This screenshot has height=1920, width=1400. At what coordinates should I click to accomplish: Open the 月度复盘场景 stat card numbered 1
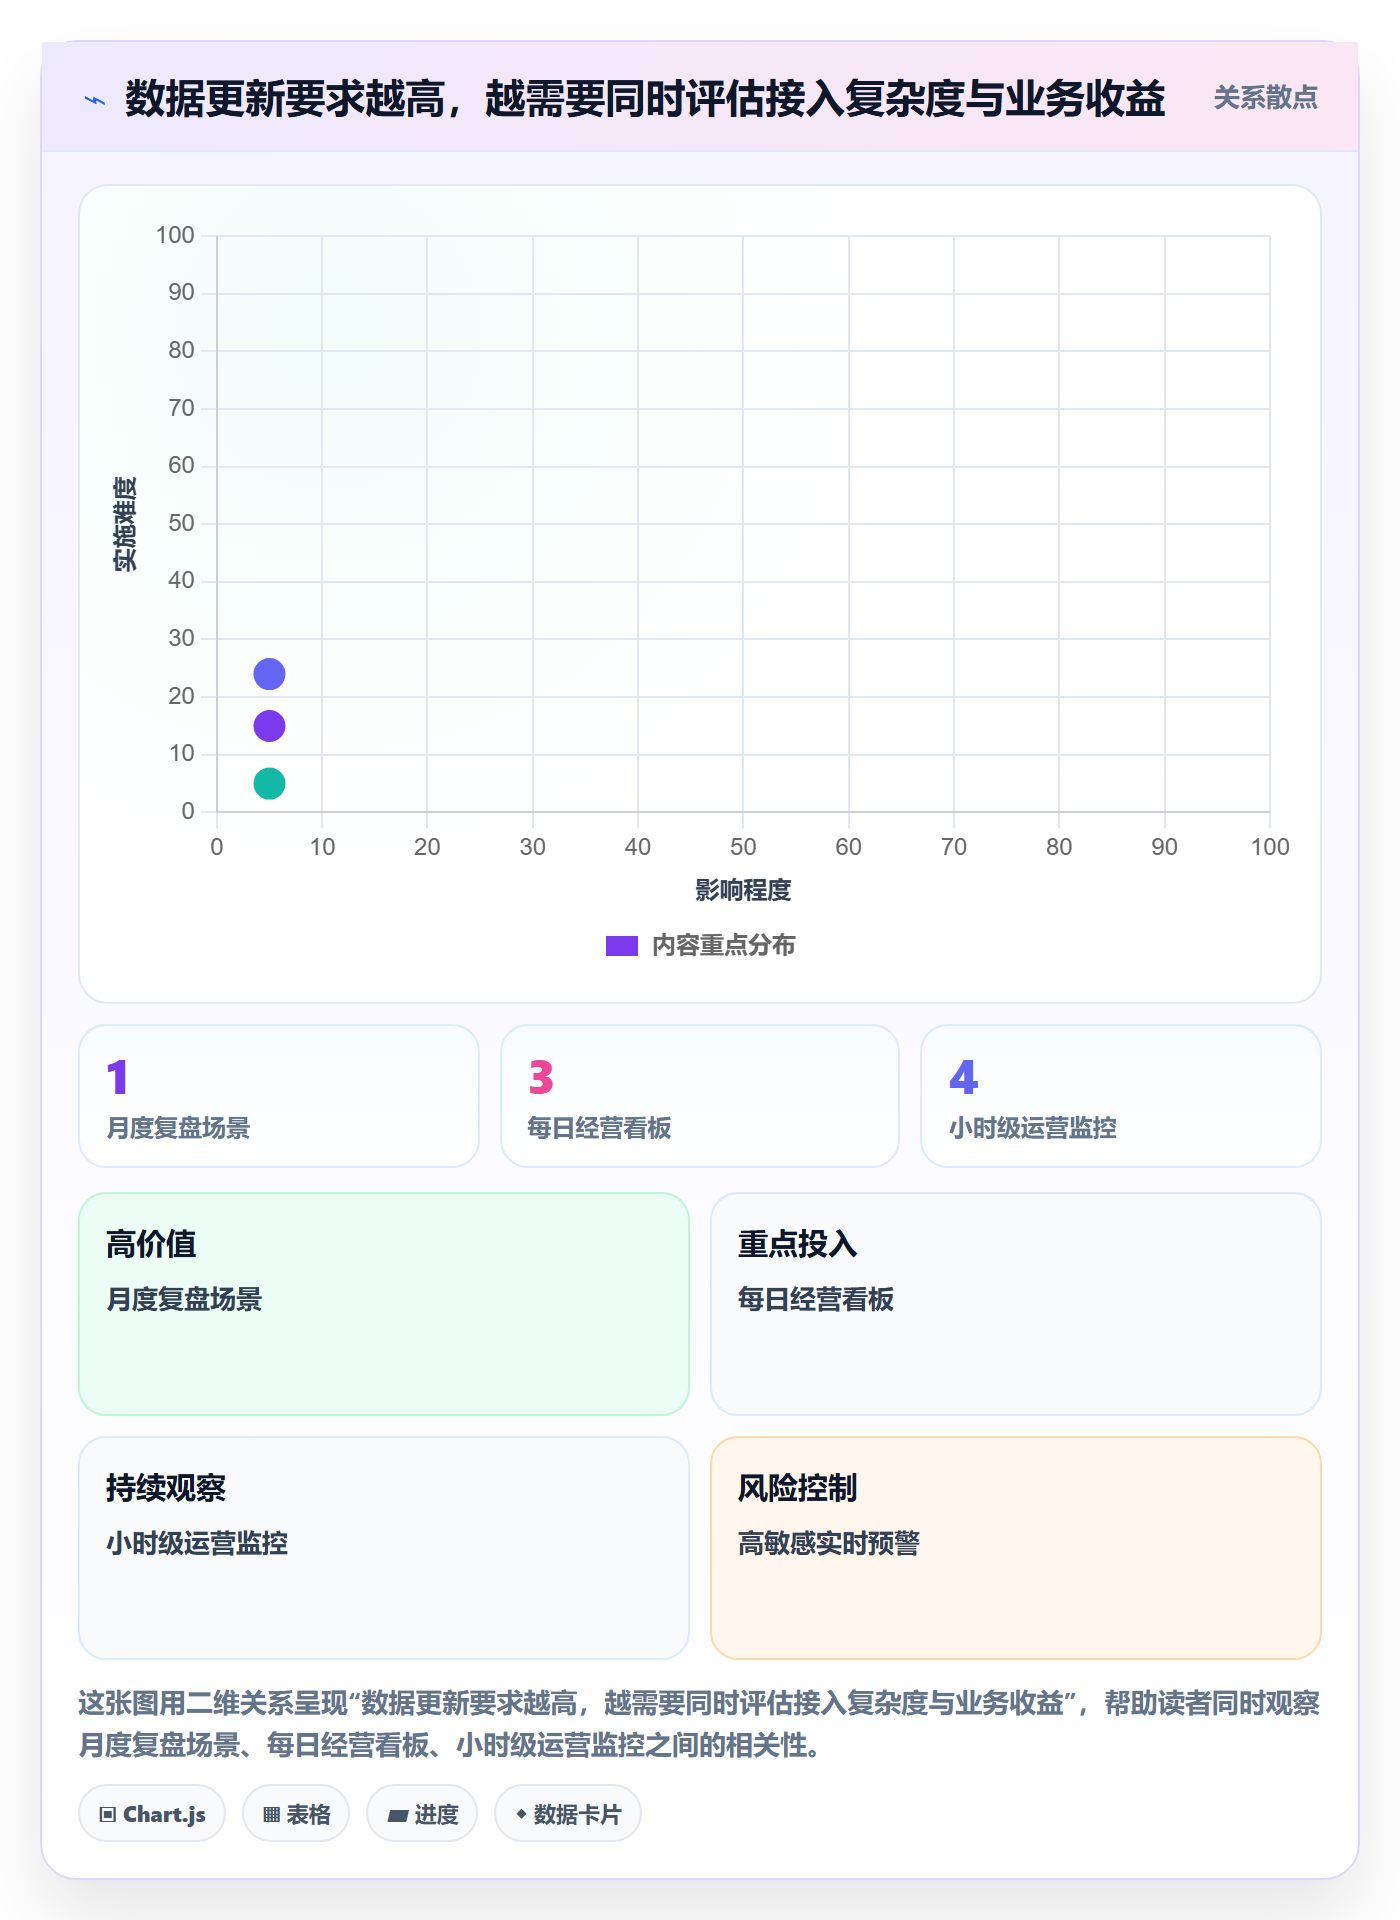point(279,1096)
